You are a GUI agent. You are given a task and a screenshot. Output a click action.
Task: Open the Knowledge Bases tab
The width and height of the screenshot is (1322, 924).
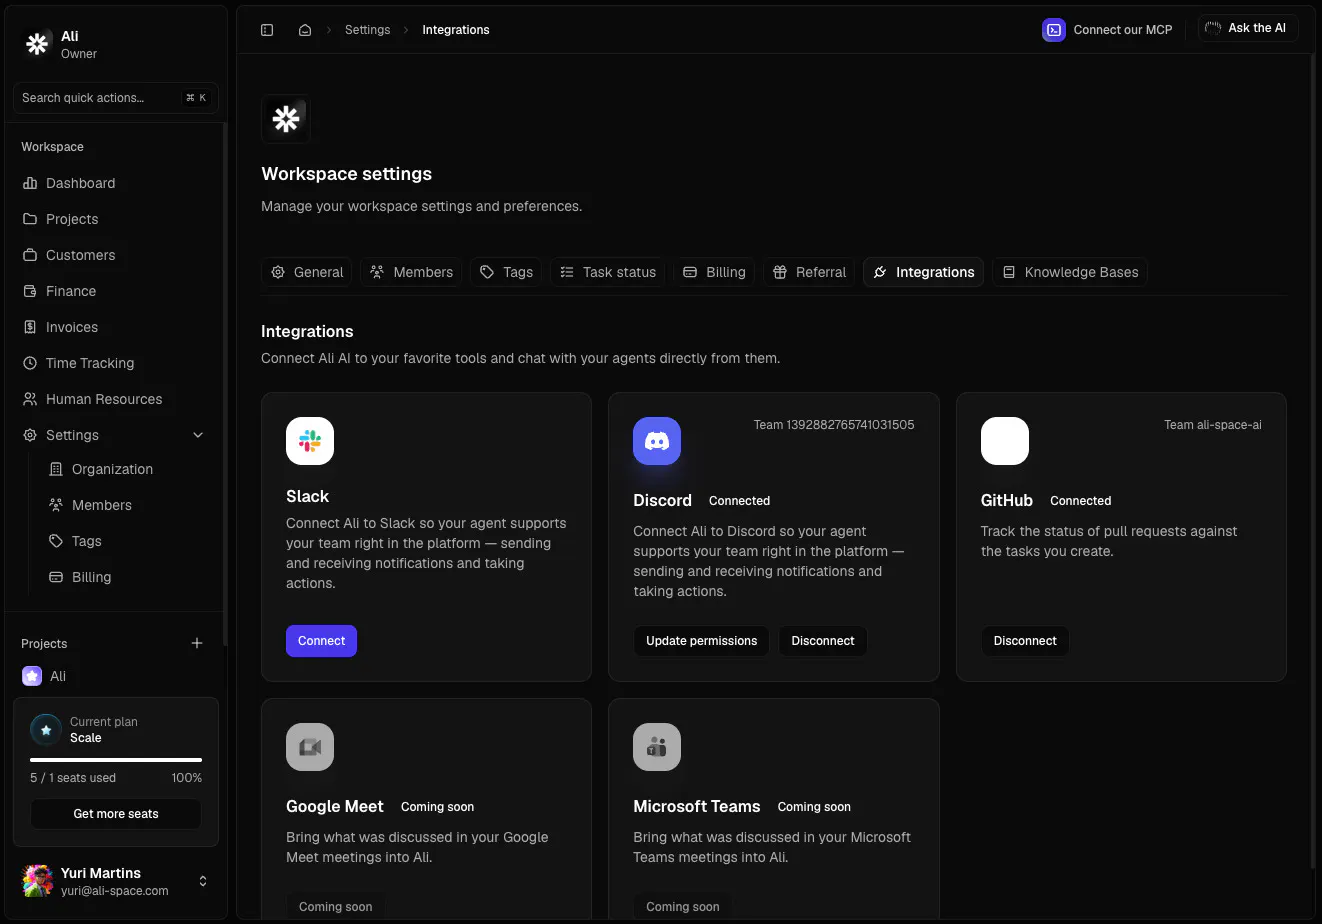pyautogui.click(x=1070, y=272)
